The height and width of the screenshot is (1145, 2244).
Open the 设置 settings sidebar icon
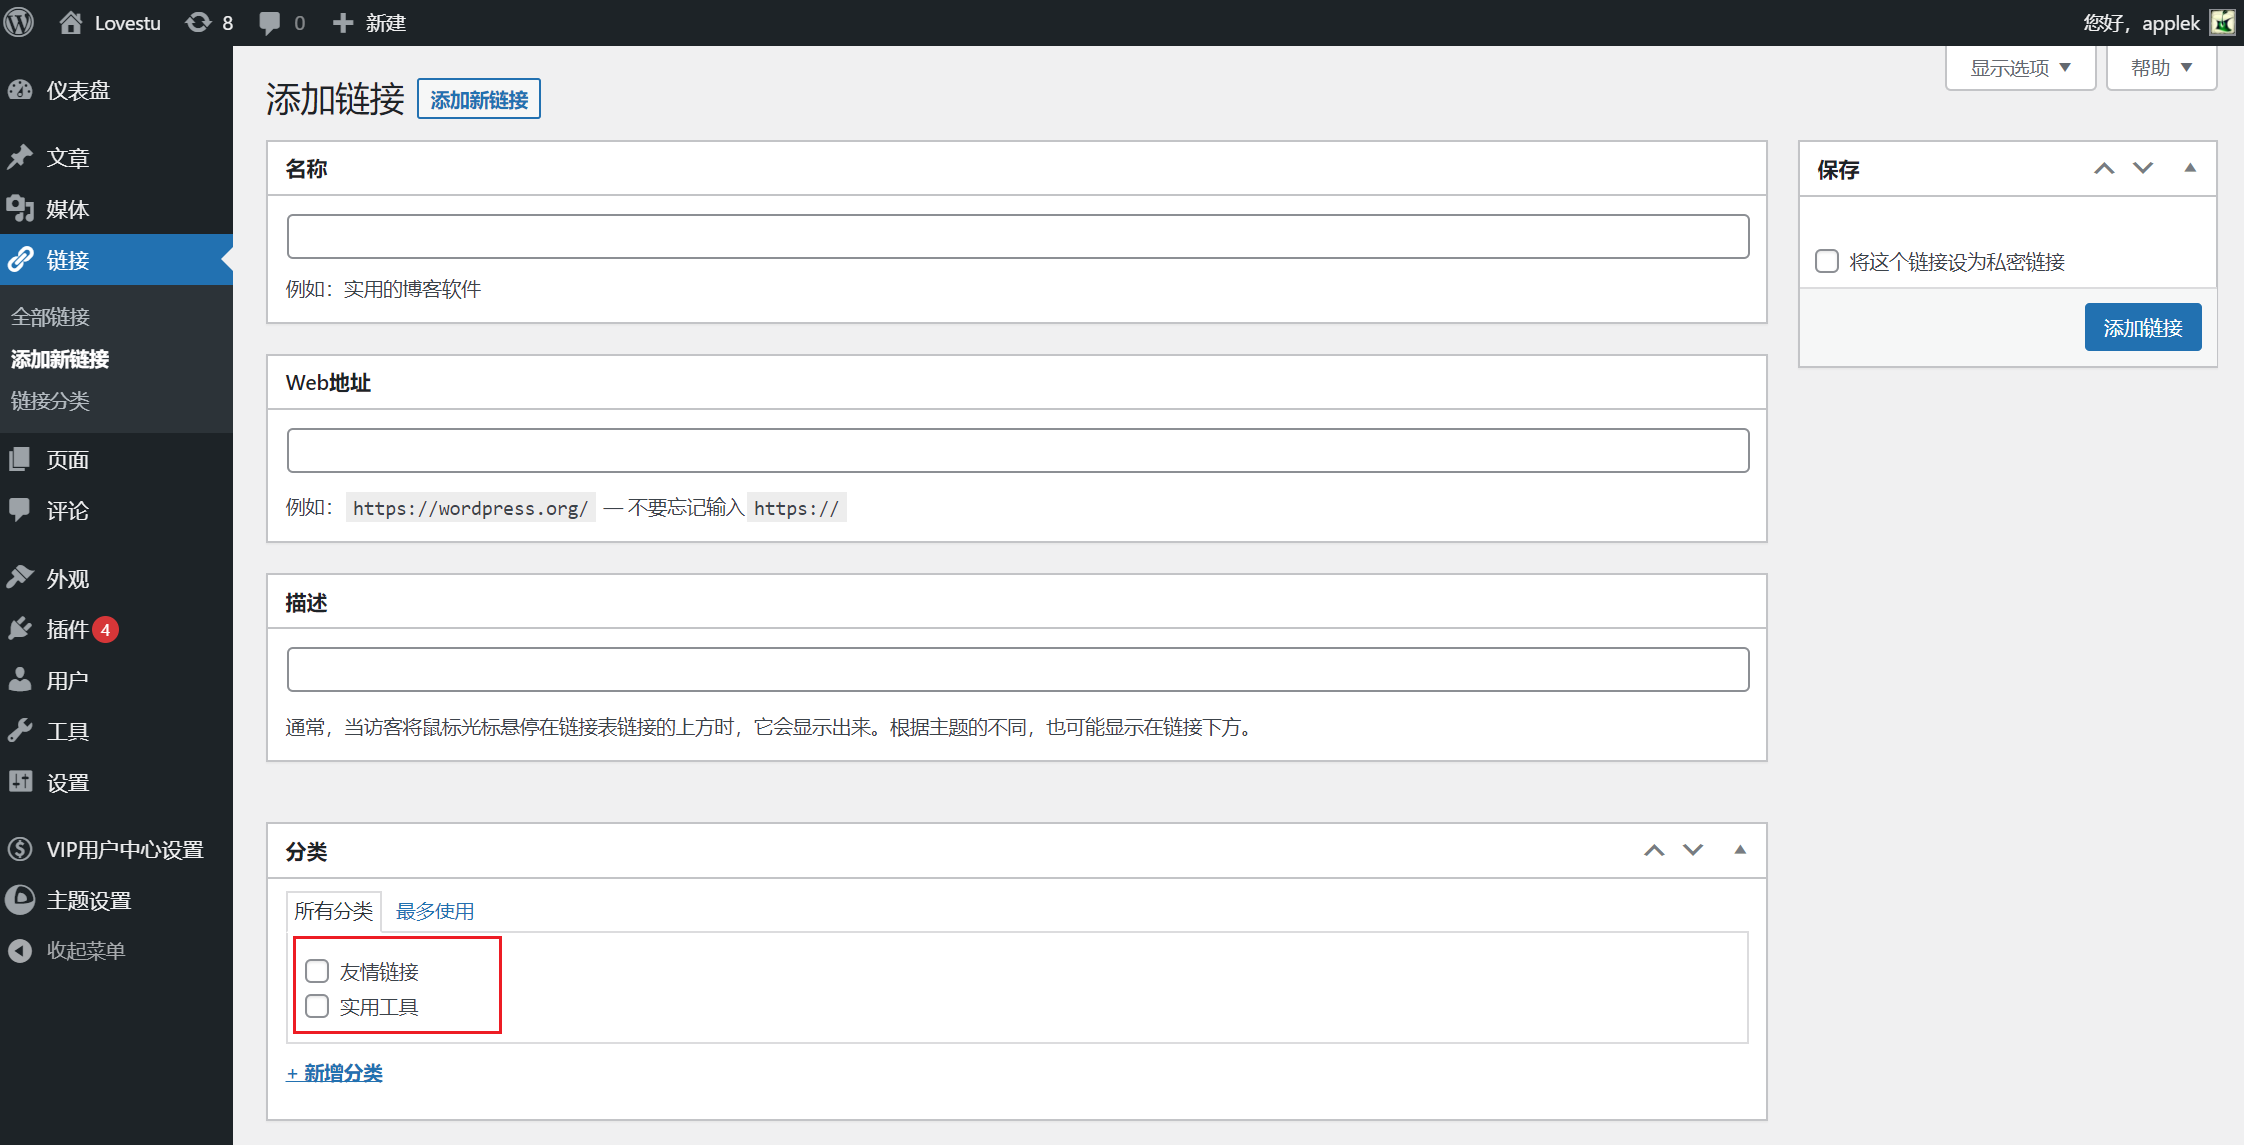pos(21,782)
